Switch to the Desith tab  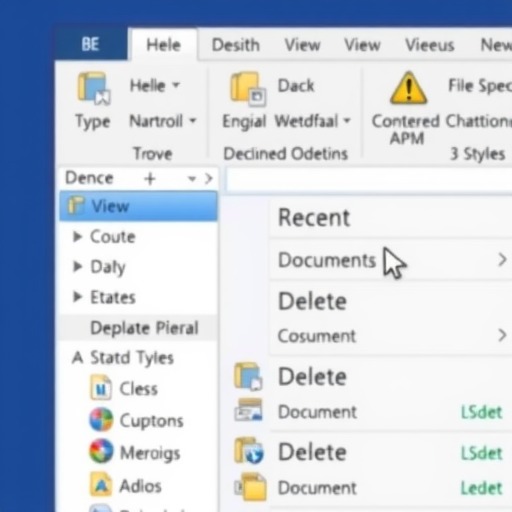tap(236, 45)
